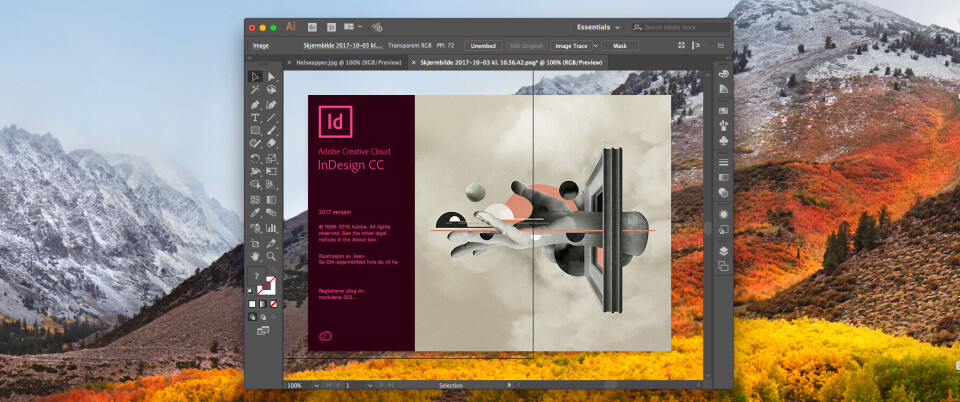Open the Layers panel icon
Viewport: 960px width, 402px height.
[723, 250]
